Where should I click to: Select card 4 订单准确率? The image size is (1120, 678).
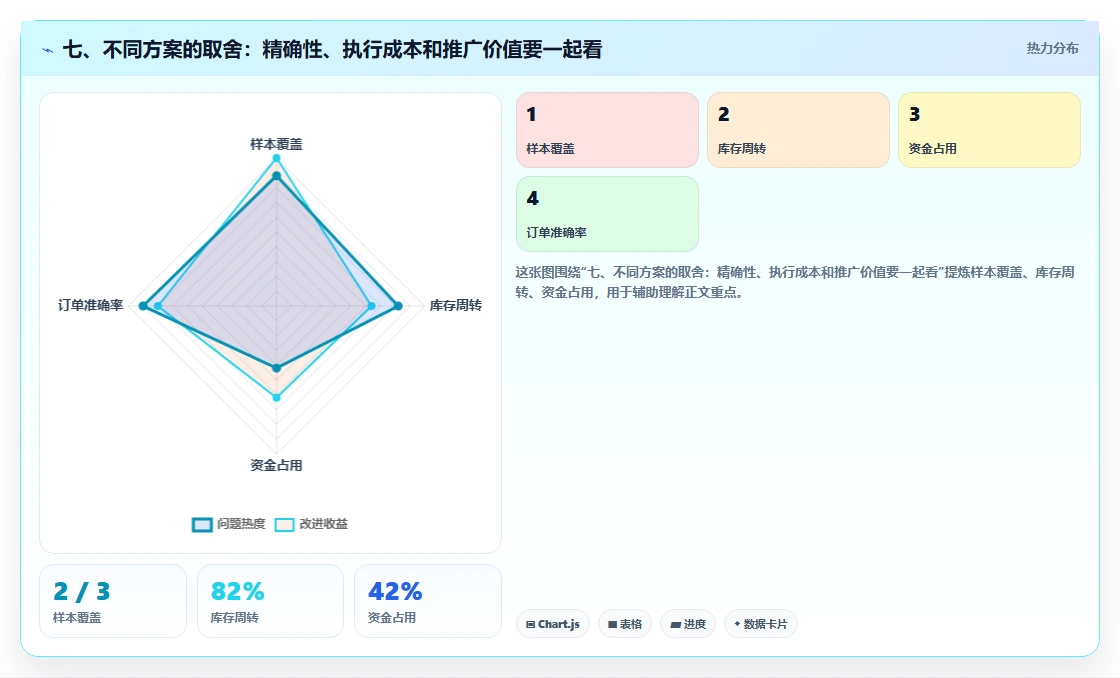coord(607,214)
